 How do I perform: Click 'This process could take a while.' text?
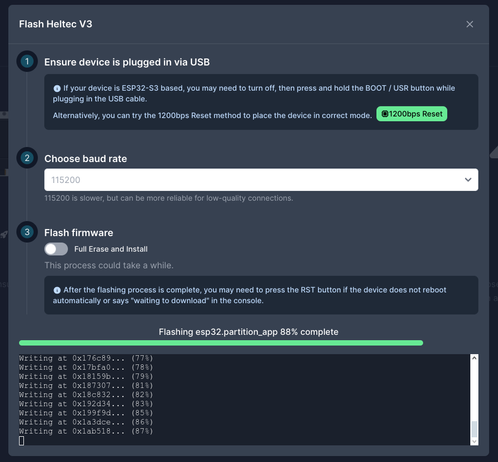coord(109,265)
